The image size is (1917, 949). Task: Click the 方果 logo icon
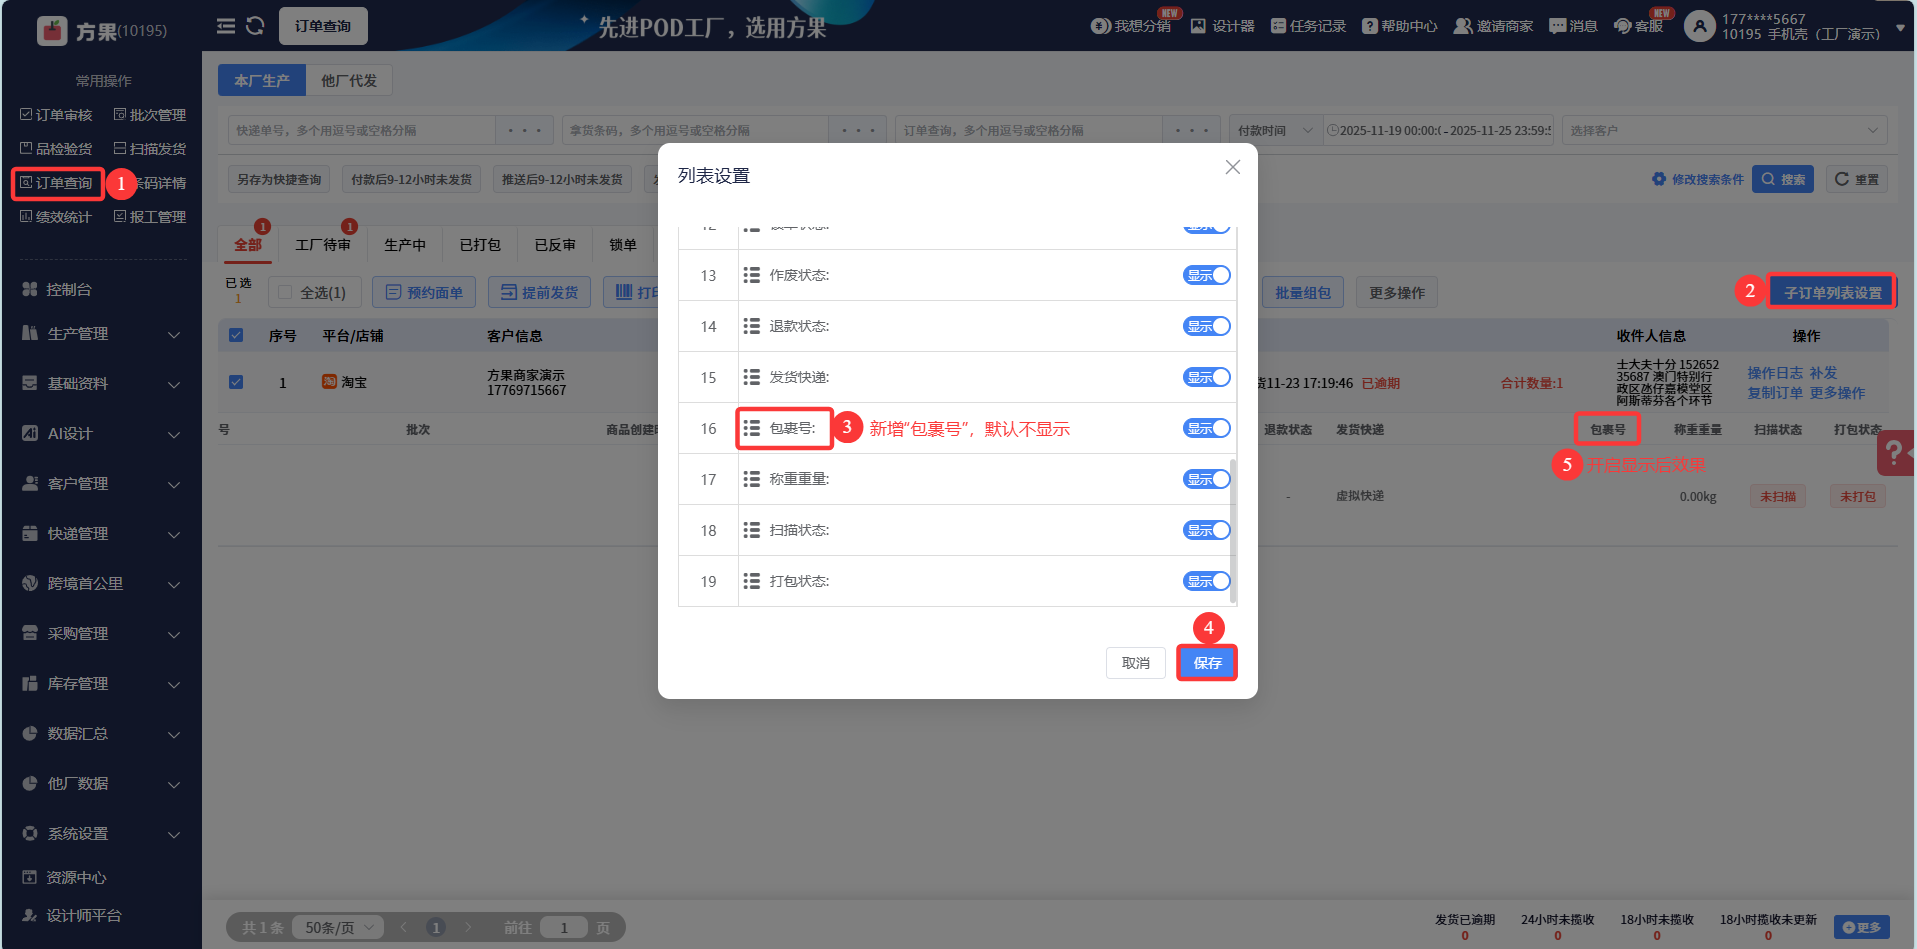click(52, 31)
